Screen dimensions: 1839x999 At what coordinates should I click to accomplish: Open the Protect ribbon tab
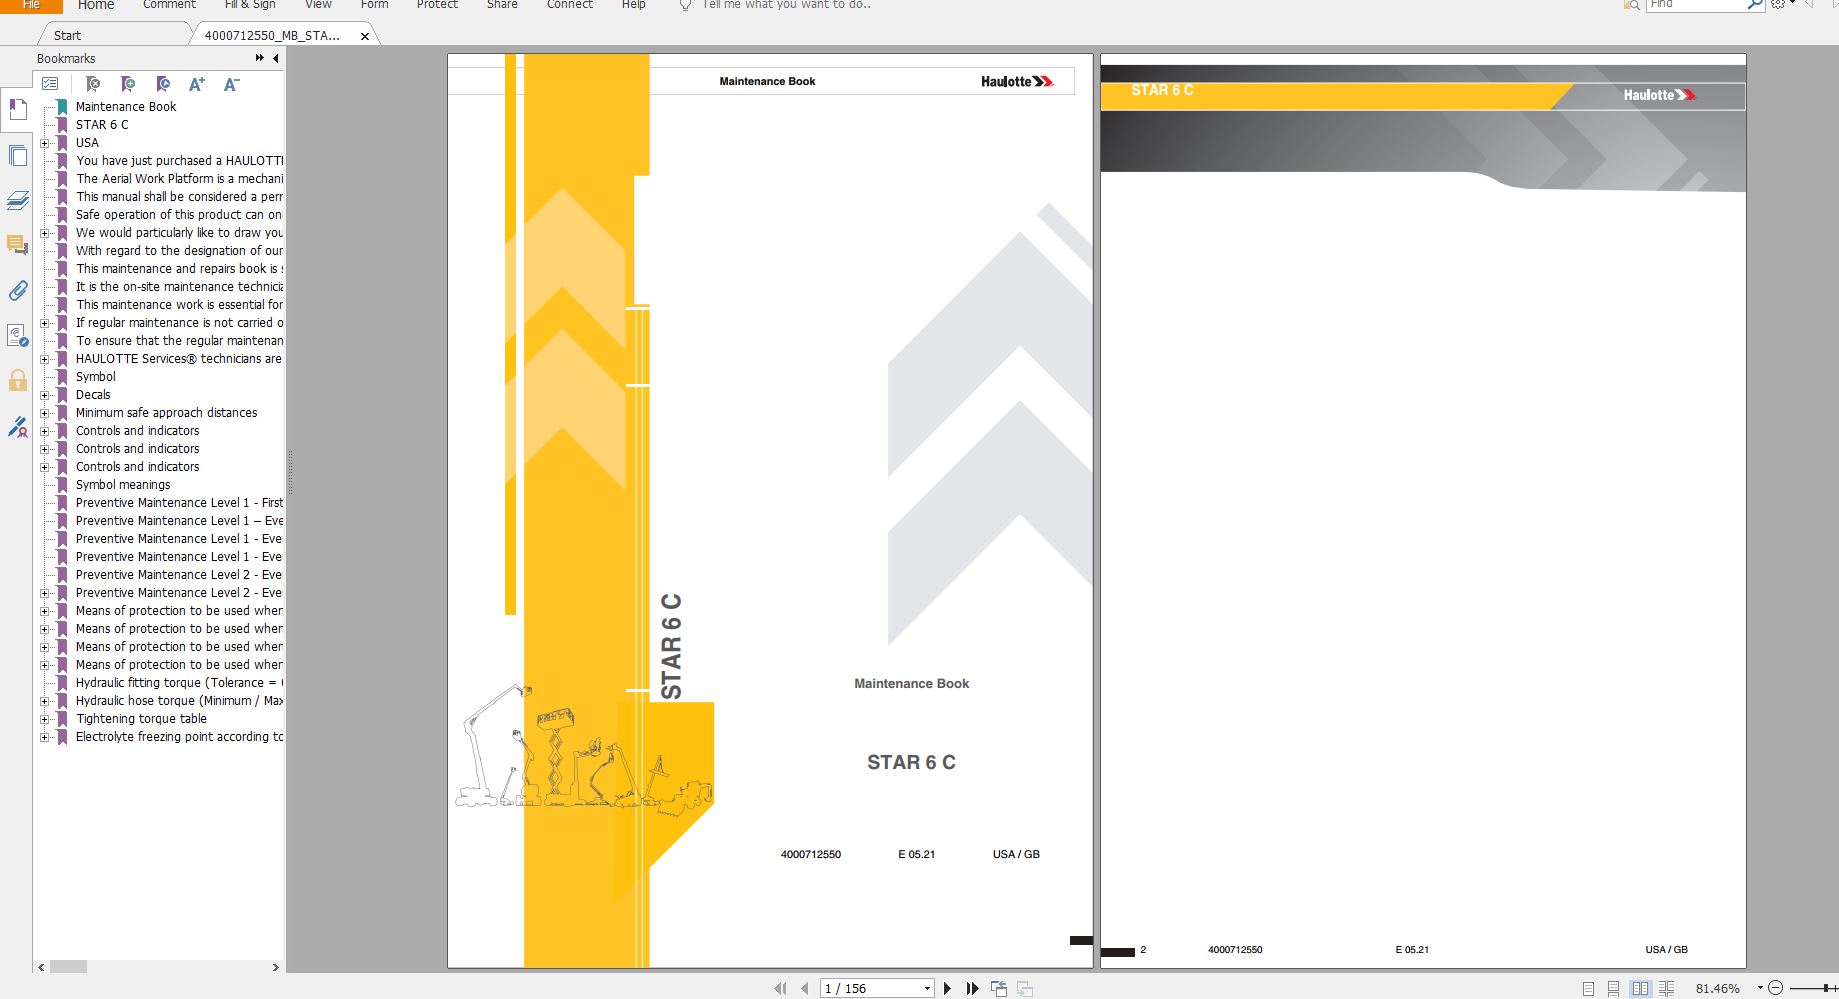point(437,6)
